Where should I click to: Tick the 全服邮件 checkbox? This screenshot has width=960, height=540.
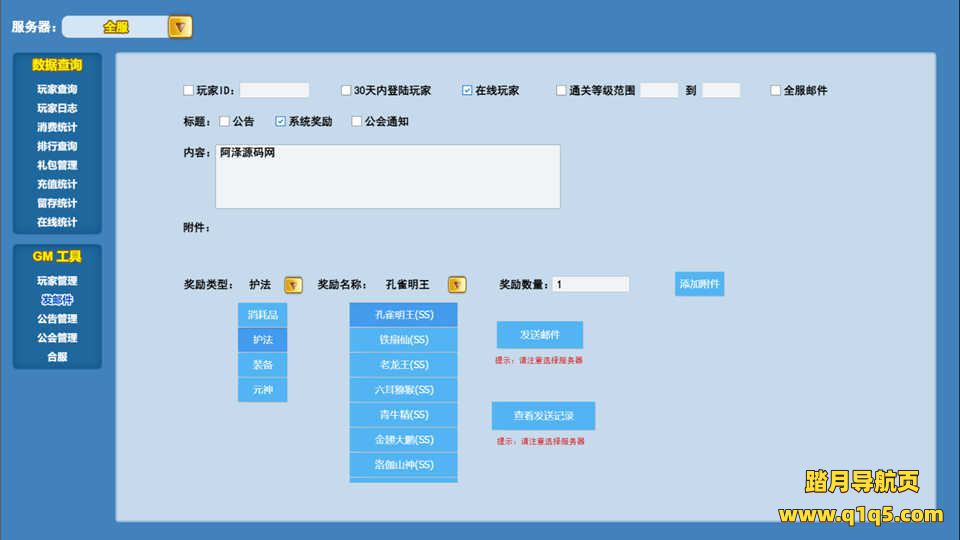776,91
